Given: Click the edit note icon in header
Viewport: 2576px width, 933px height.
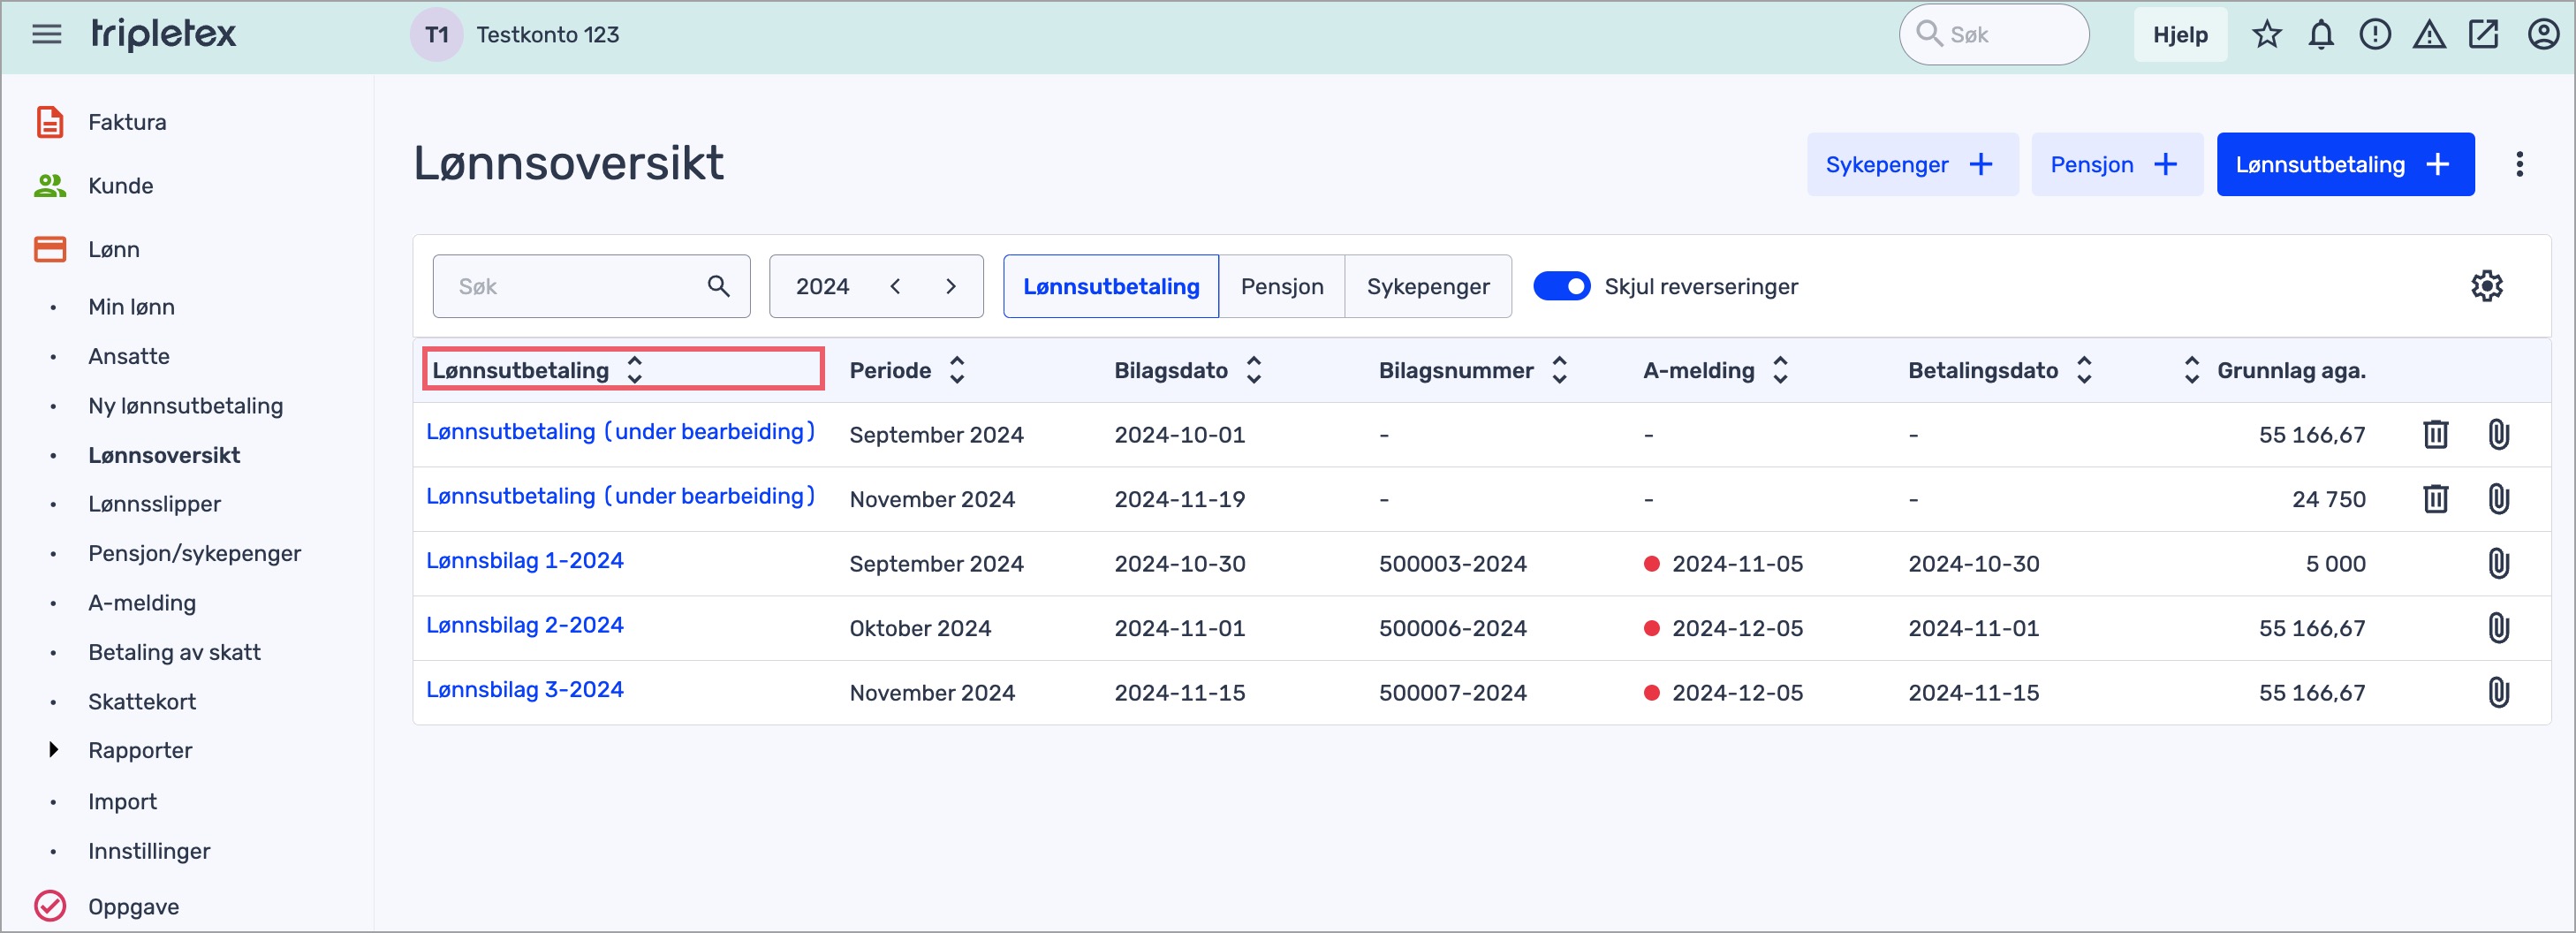Looking at the screenshot, I should pyautogui.click(x=2483, y=35).
